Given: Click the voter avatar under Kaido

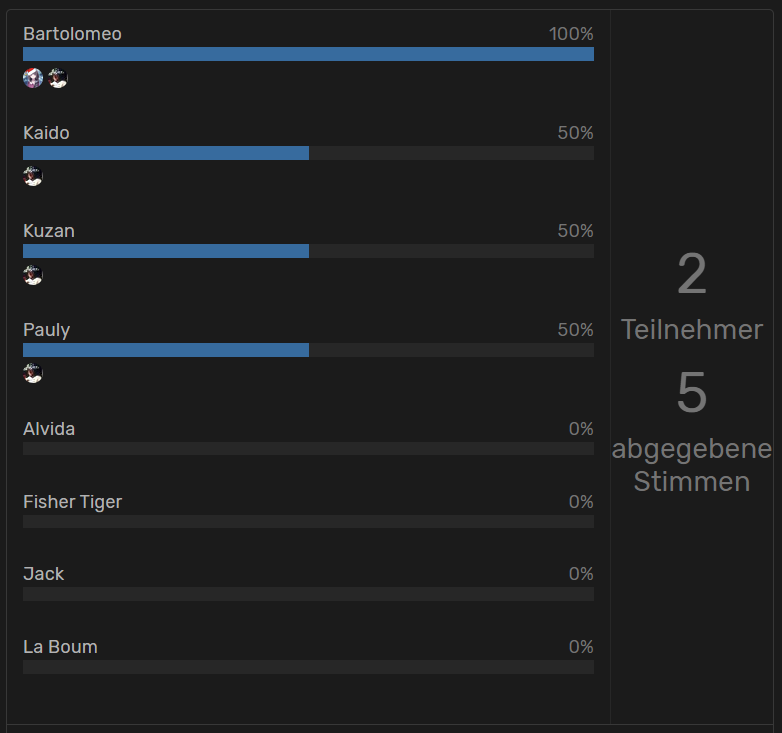Looking at the screenshot, I should 33,177.
